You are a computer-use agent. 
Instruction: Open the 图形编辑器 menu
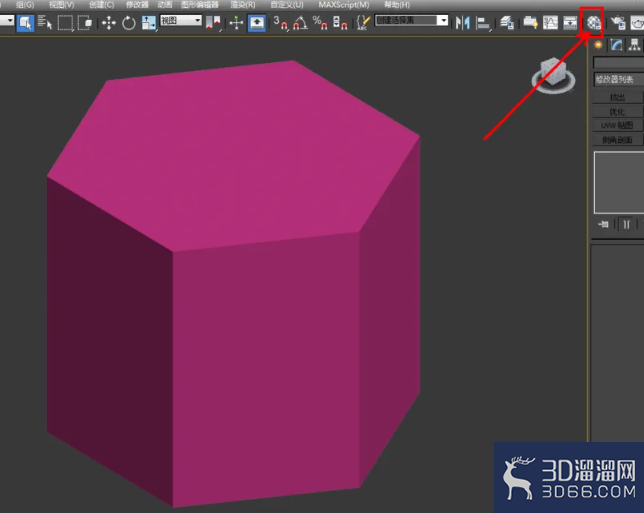coord(200,5)
